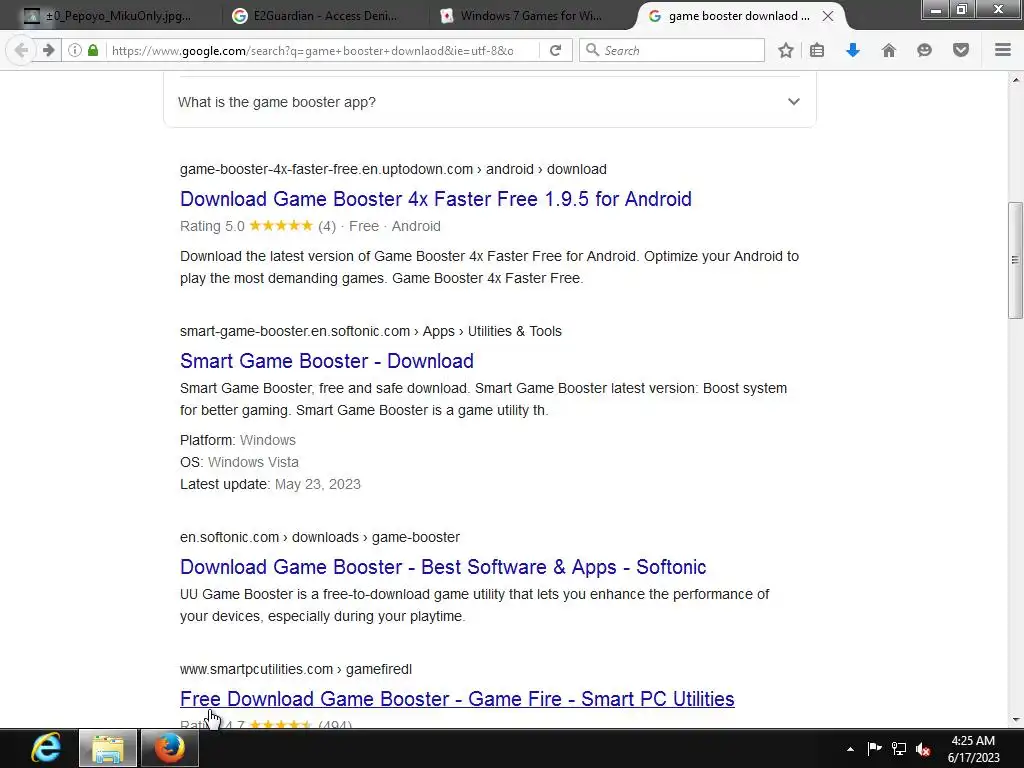Go back to the previous page
Image resolution: width=1024 pixels, height=768 pixels.
(21, 50)
